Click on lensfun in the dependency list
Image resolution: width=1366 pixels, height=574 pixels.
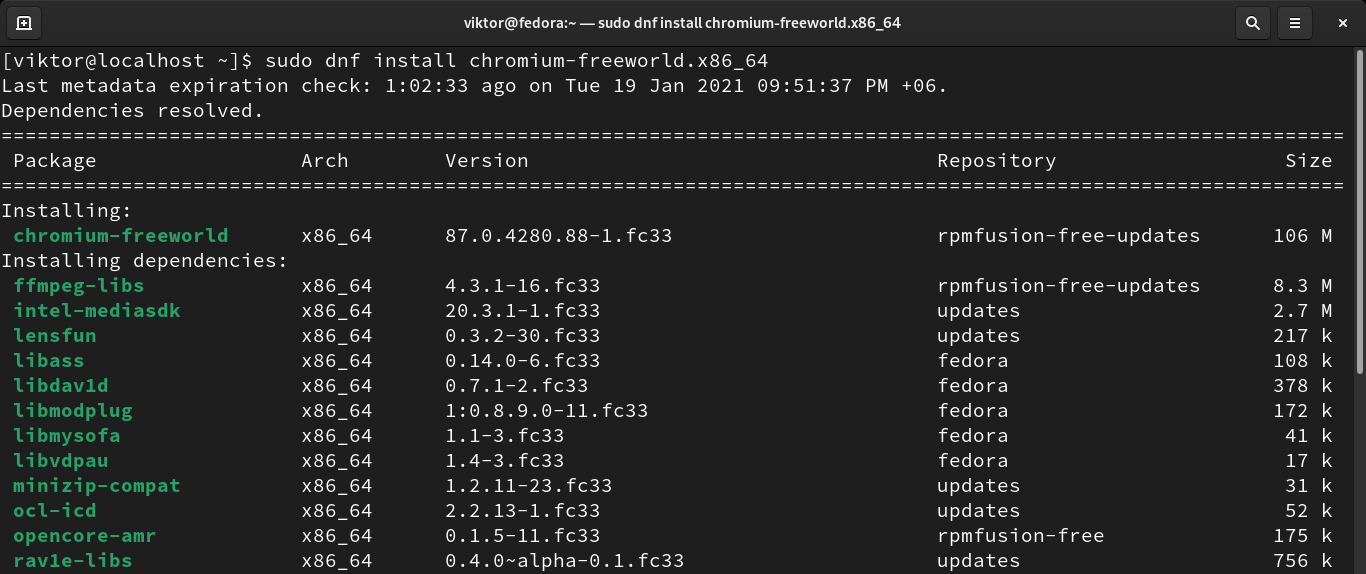tap(55, 336)
